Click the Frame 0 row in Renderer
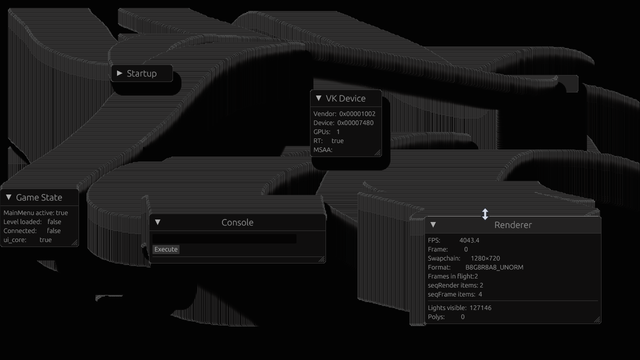The image size is (640, 360). (448, 249)
